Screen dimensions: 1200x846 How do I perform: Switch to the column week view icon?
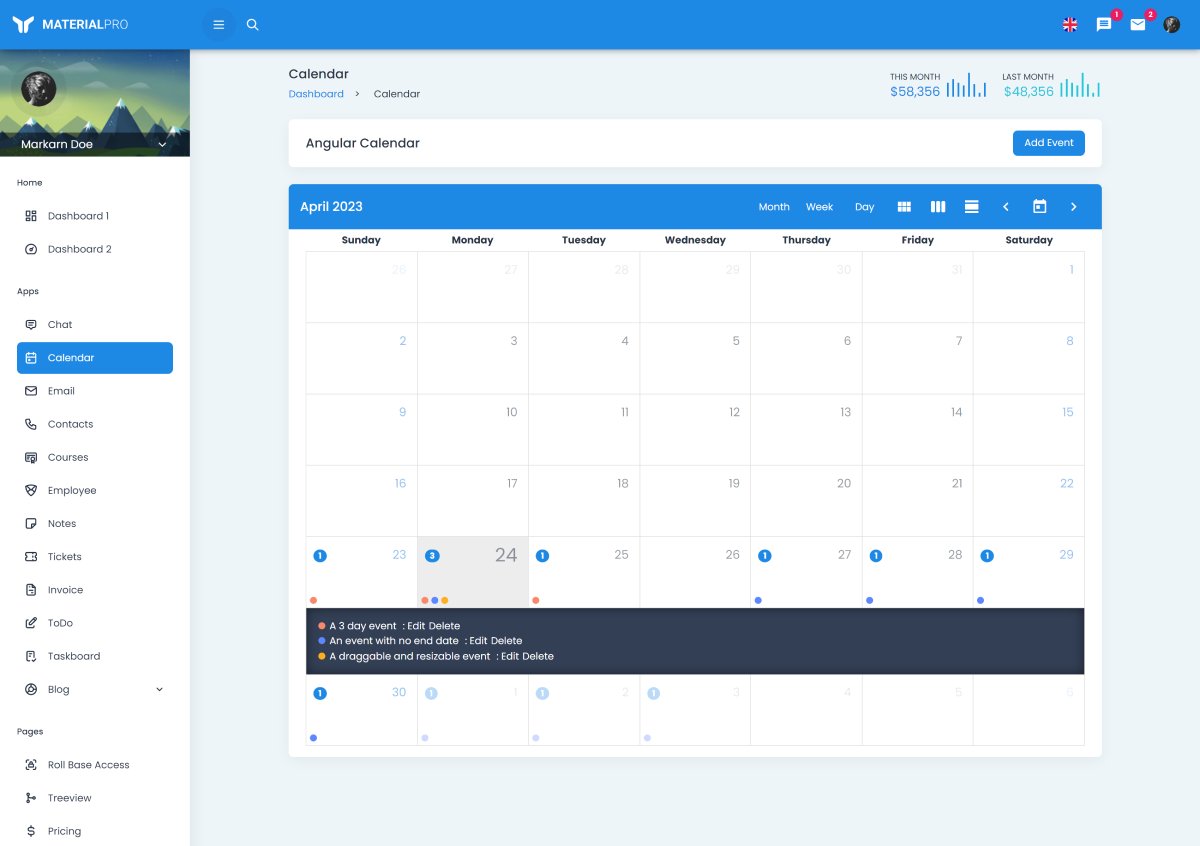point(938,207)
